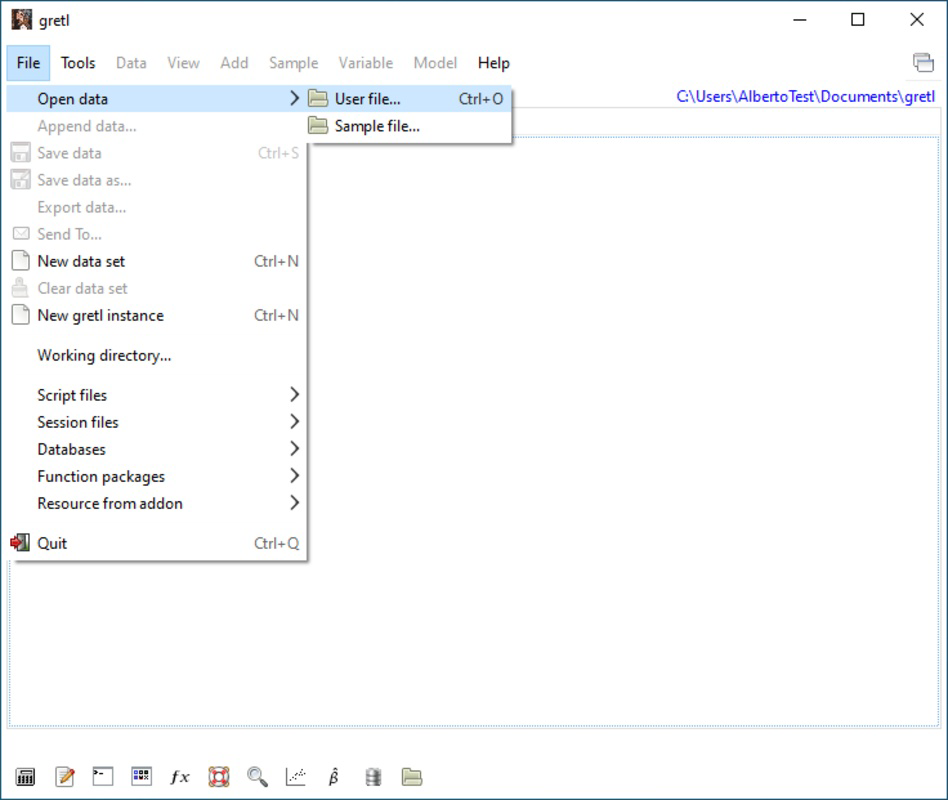Select Resource from addon entry

157,503
